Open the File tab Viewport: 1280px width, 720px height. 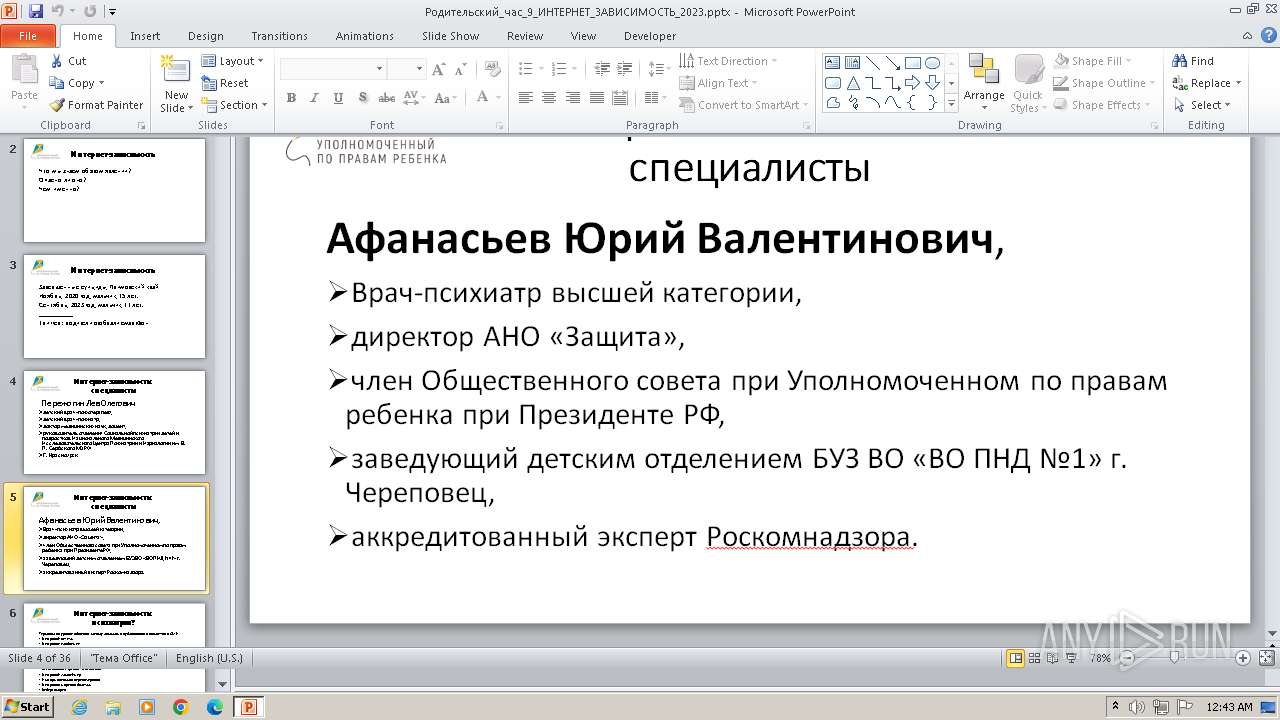[x=28, y=36]
